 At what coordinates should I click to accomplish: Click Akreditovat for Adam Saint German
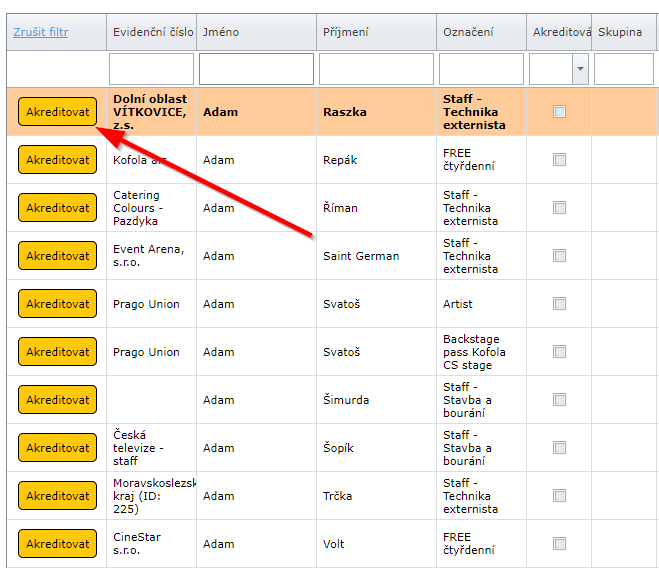pos(57,256)
